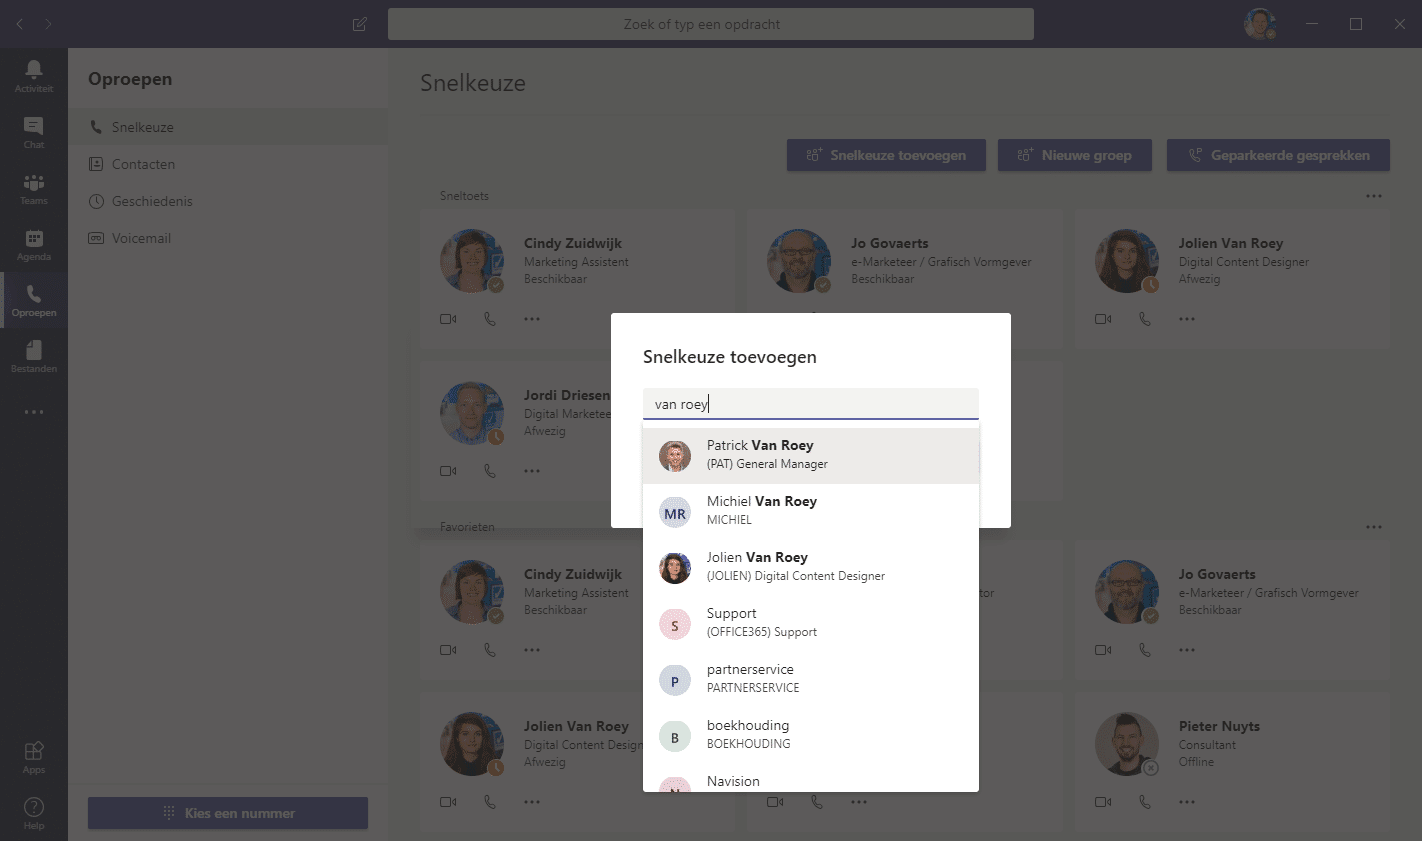Call Jolien Van Roey by phone in Sneltoets
1422x841 pixels.
pyautogui.click(x=1145, y=319)
